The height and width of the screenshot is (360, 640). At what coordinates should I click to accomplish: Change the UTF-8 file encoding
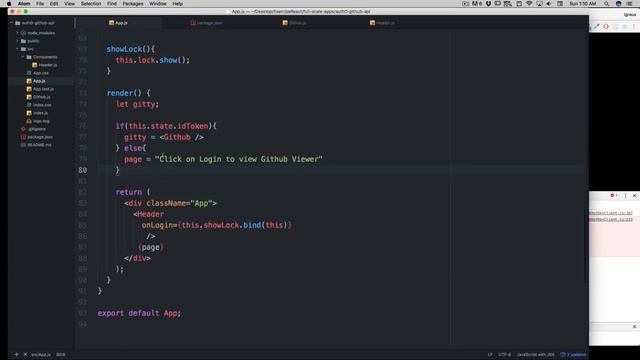(x=504, y=354)
